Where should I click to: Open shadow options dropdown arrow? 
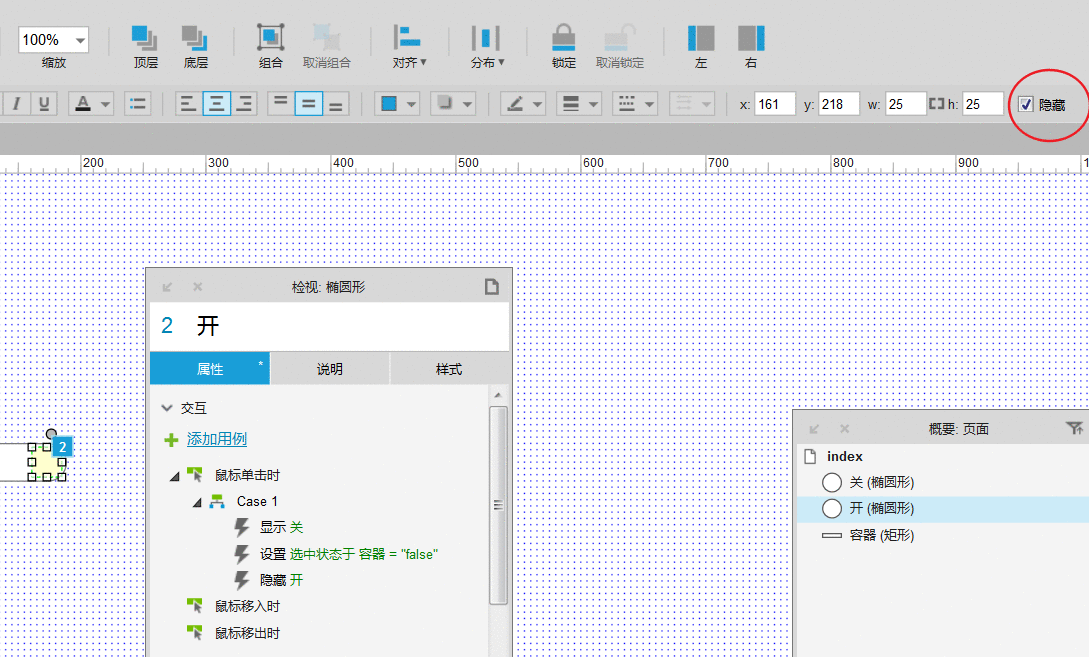click(x=467, y=105)
